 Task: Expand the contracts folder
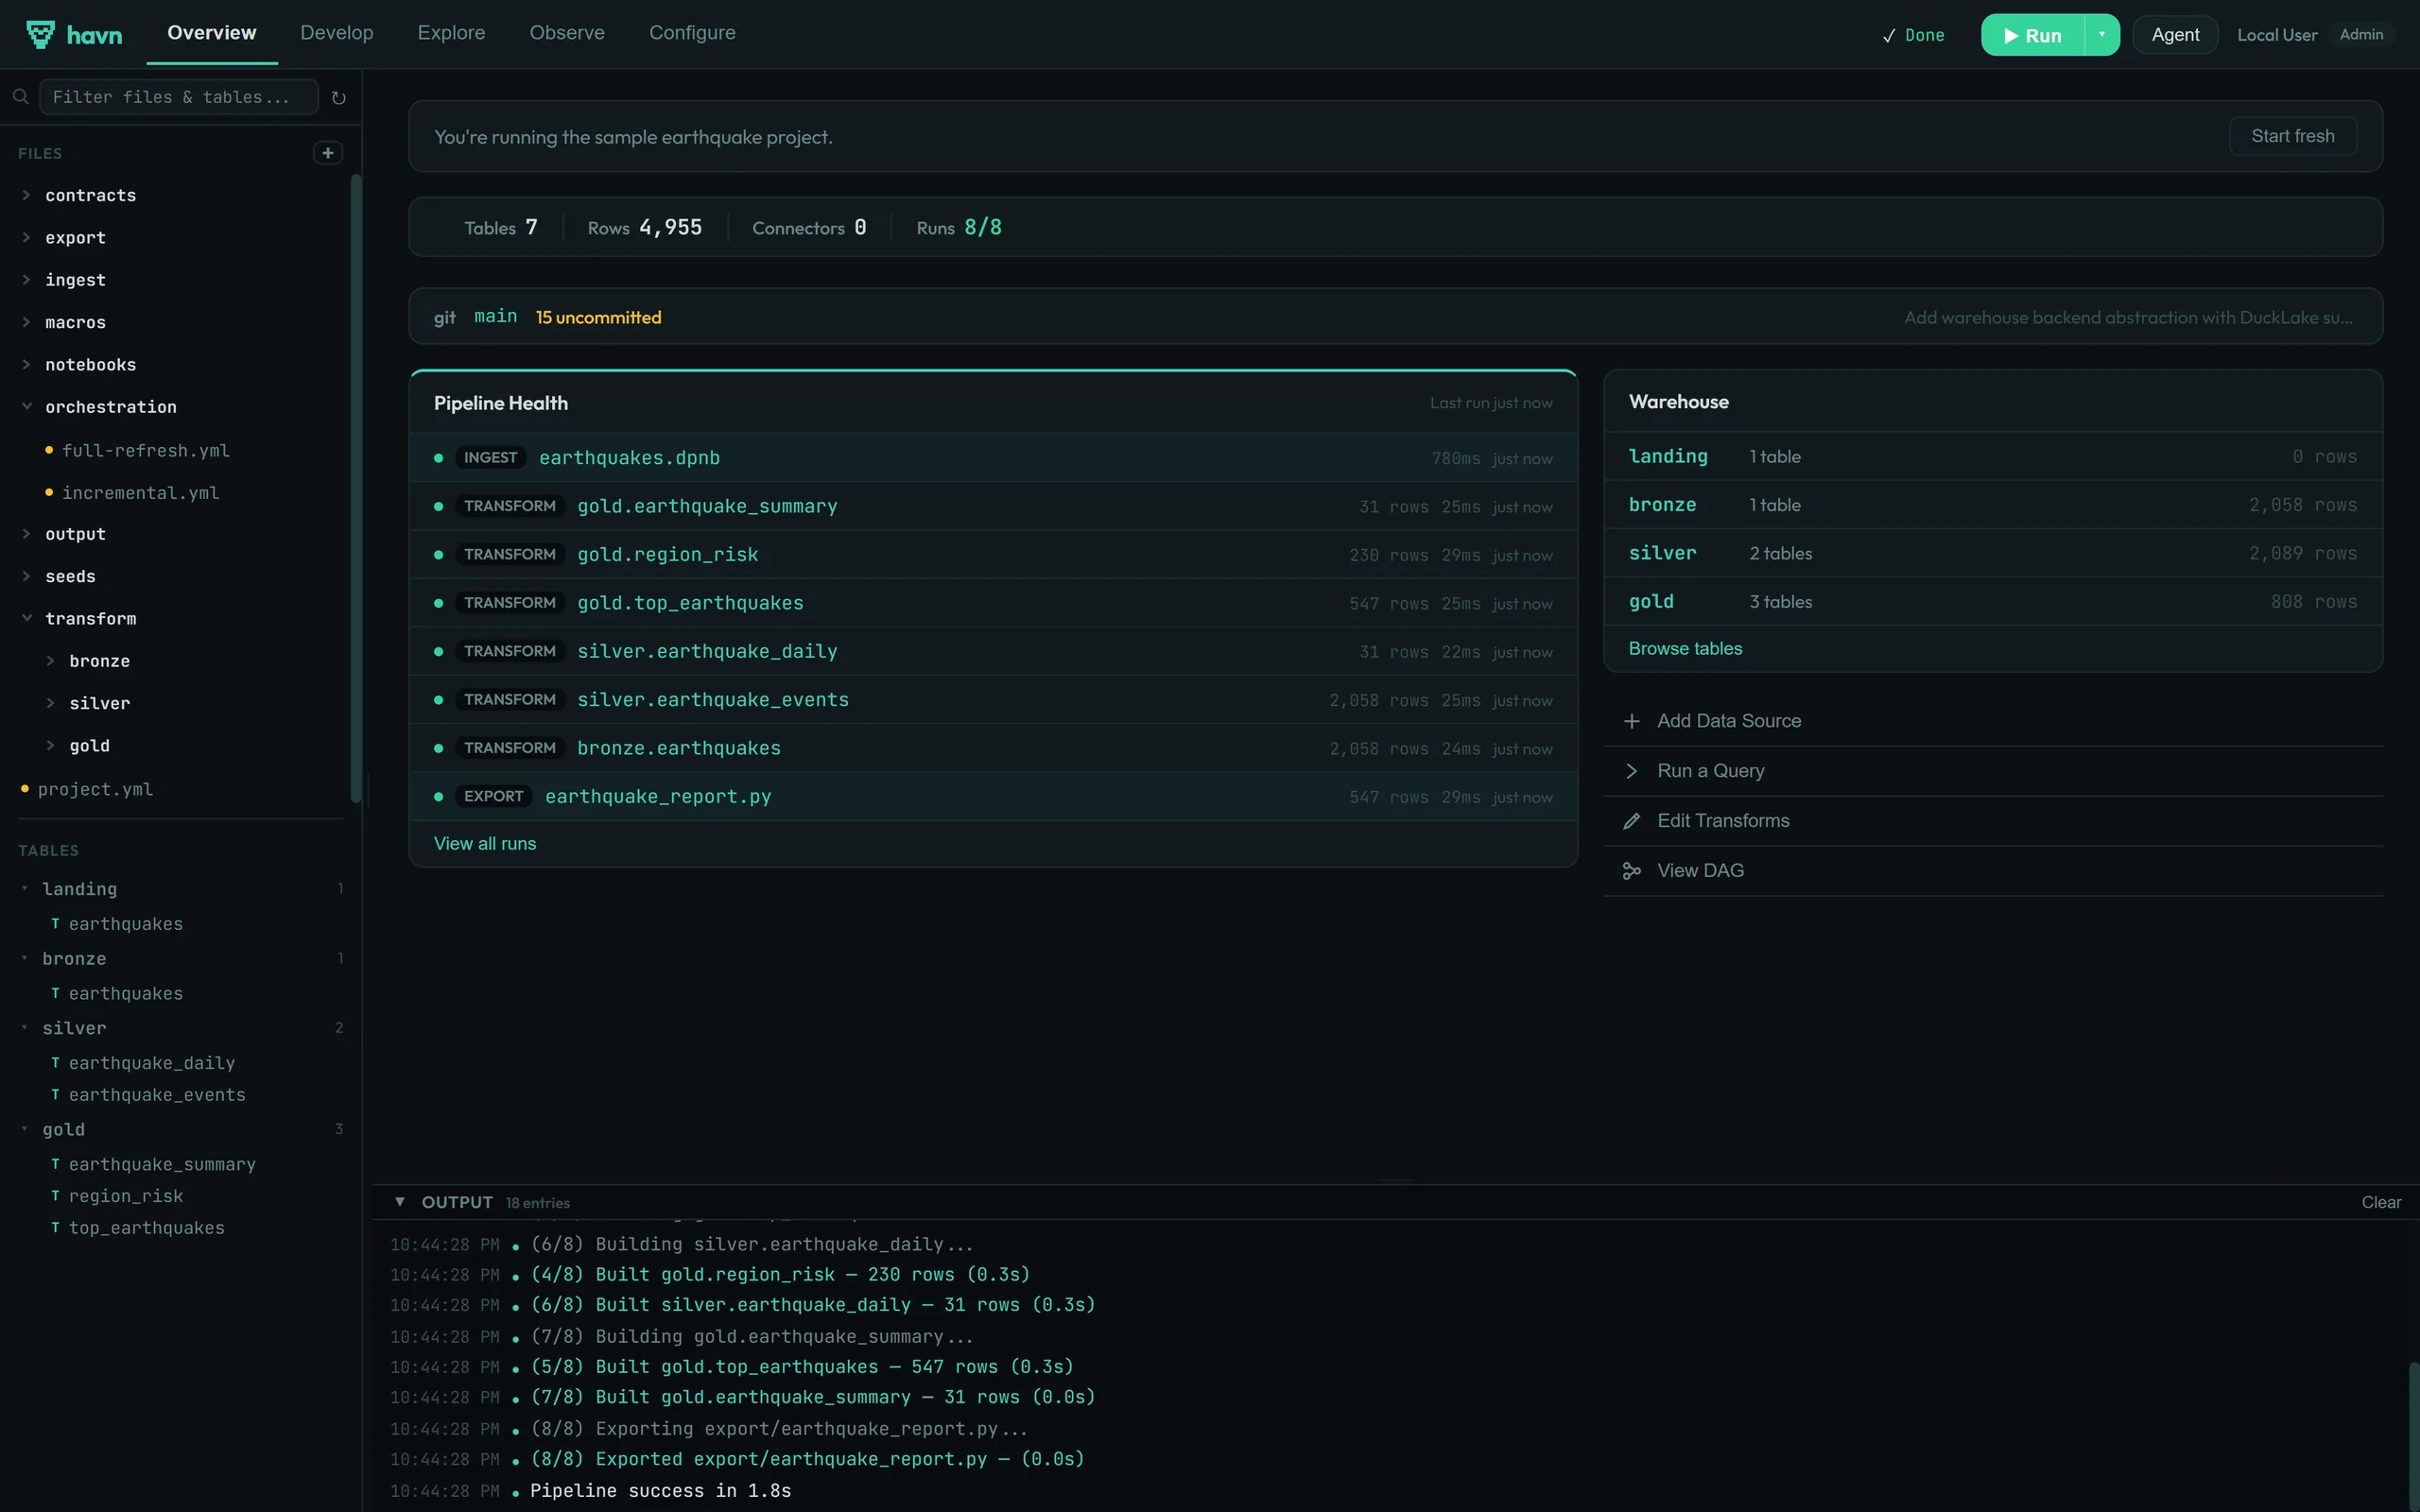(26, 195)
